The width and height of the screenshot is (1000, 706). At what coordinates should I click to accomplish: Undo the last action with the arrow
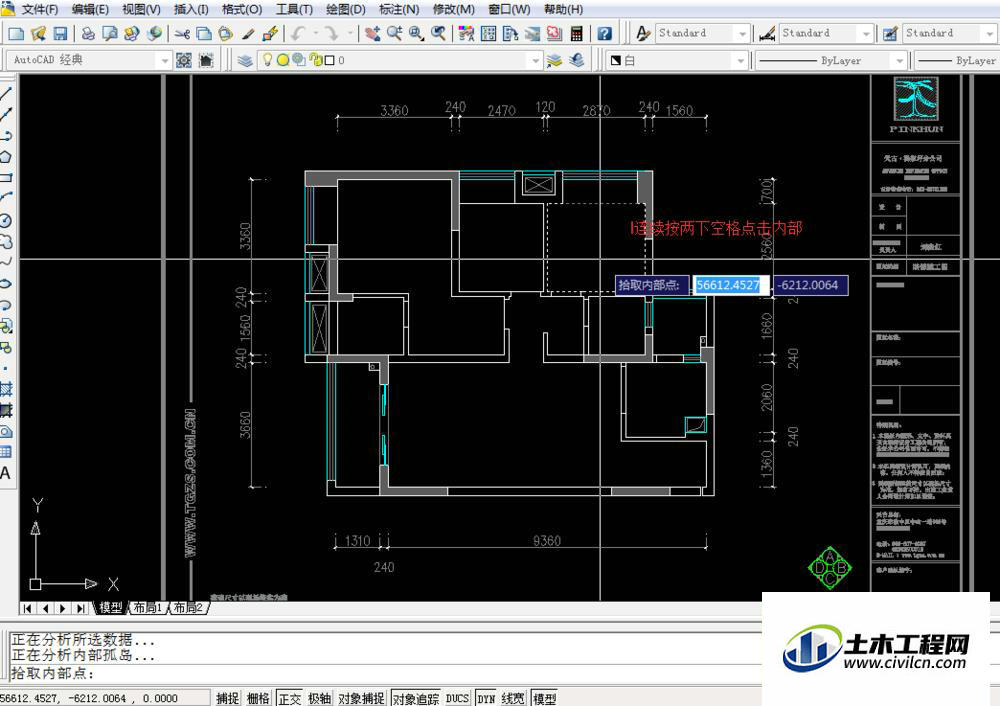(298, 33)
